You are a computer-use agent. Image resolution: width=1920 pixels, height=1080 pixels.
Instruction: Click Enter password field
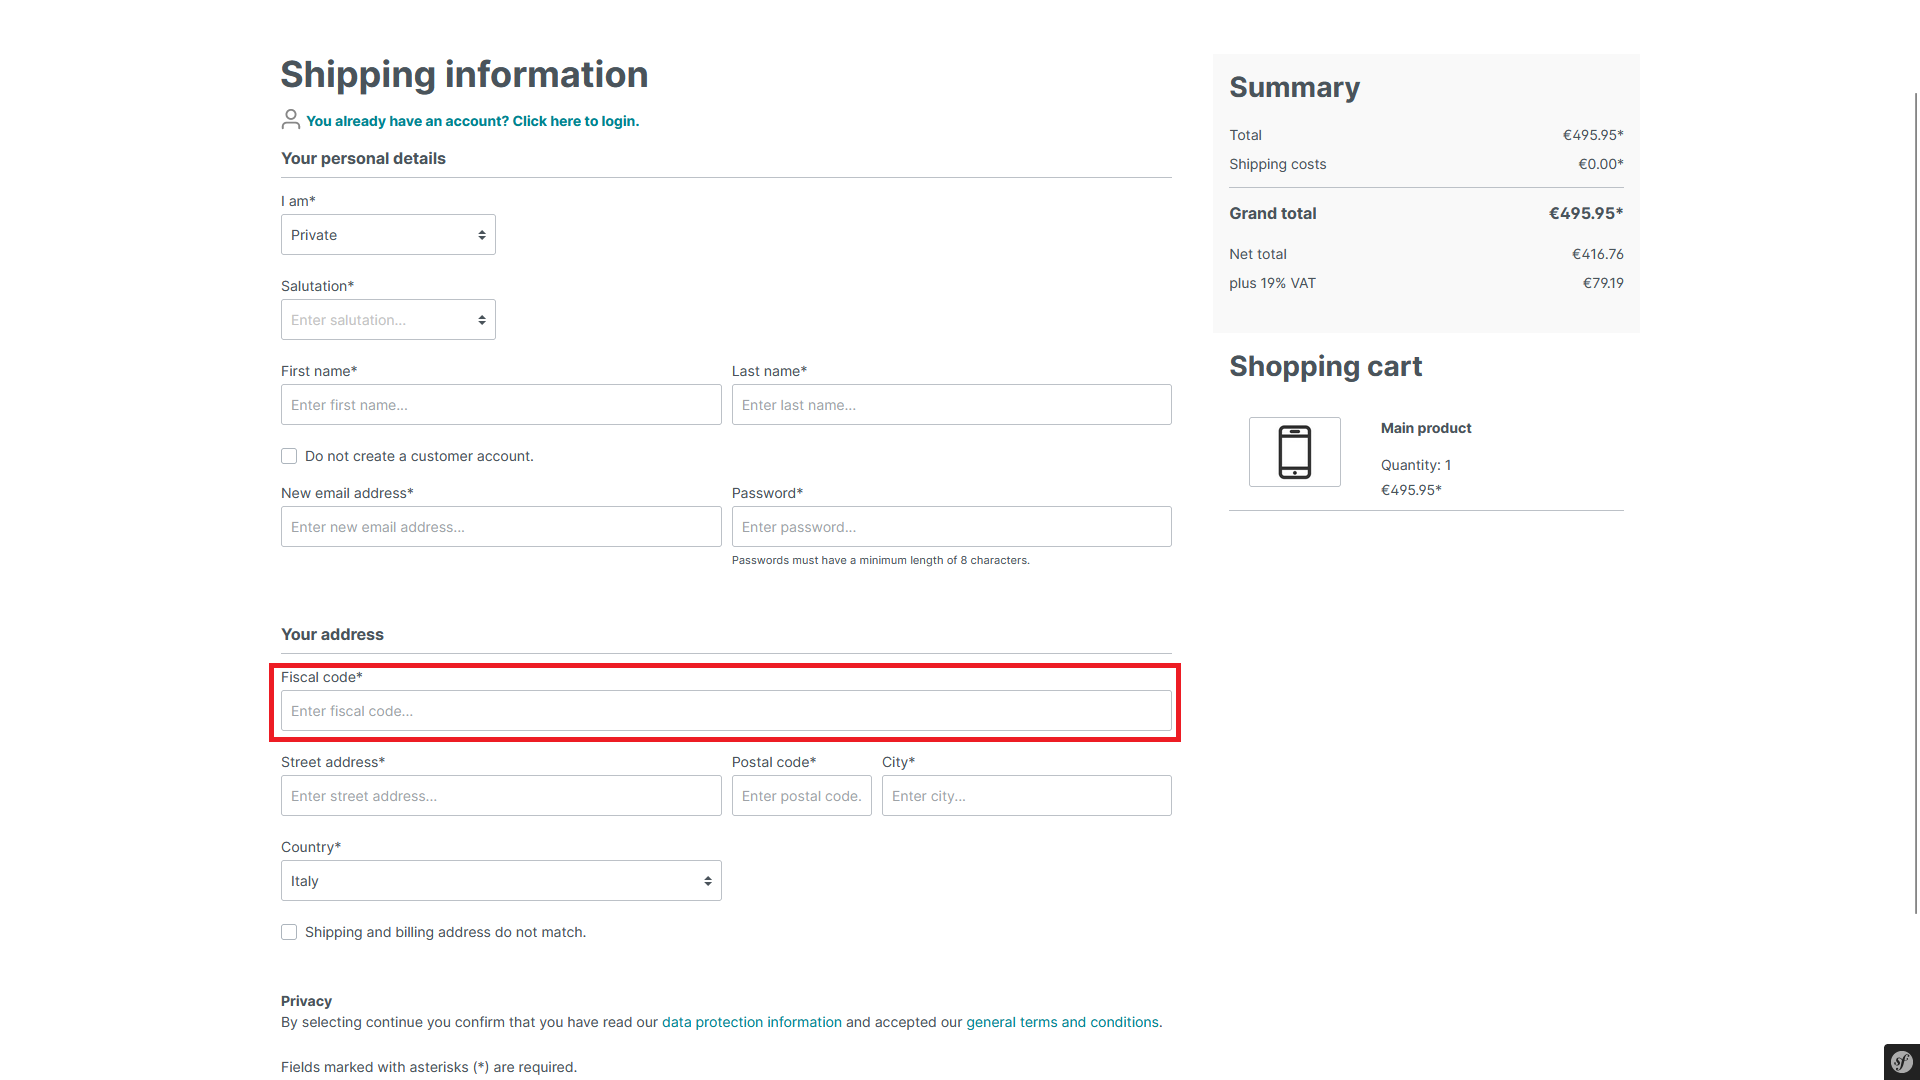[x=951, y=526]
